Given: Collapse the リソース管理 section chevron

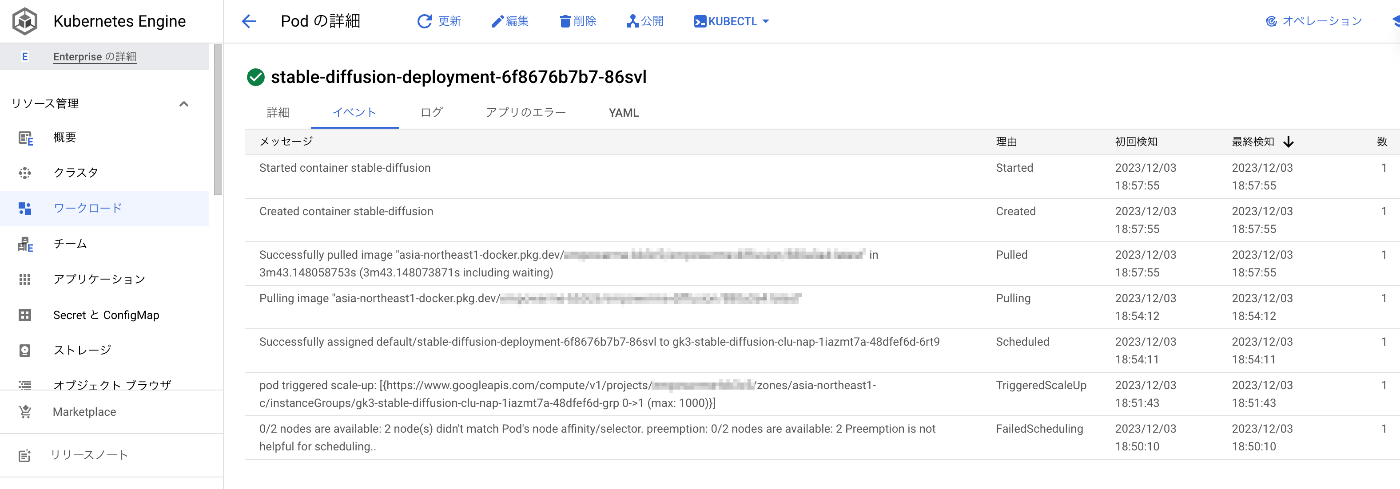Looking at the screenshot, I should tap(183, 104).
